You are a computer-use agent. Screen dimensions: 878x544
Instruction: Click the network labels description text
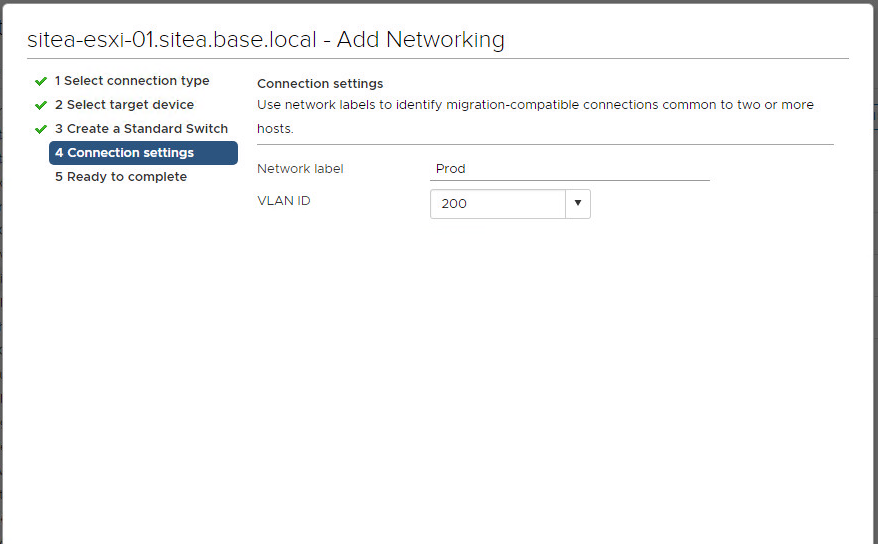[535, 105]
